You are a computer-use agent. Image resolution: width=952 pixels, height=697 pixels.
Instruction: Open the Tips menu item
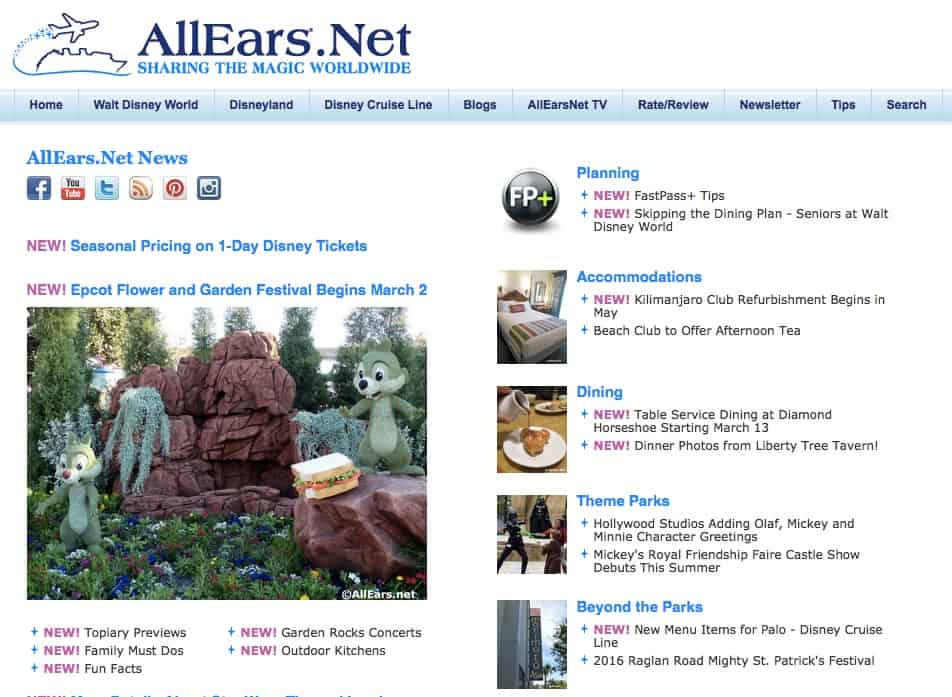click(x=843, y=104)
